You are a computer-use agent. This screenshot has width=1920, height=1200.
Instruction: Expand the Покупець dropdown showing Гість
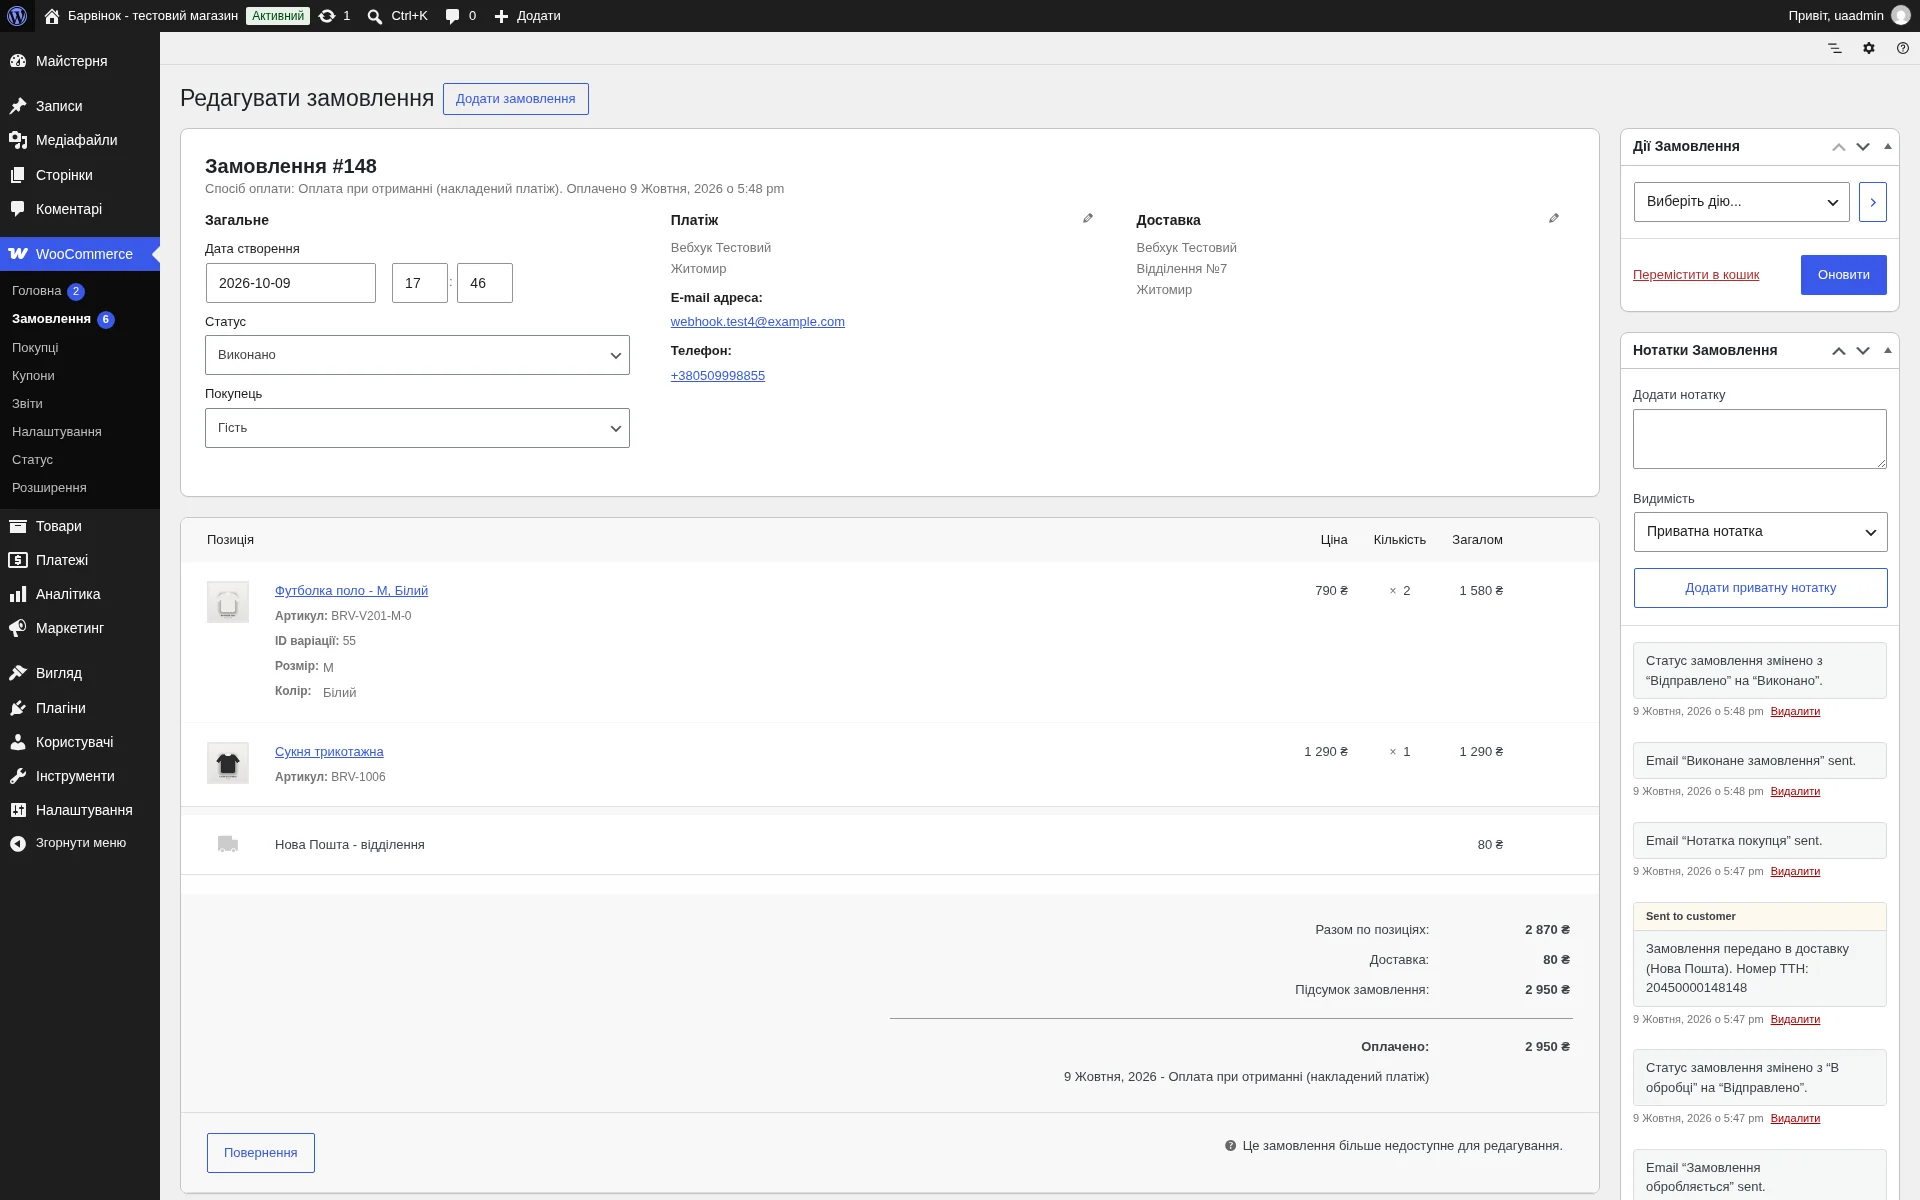click(417, 428)
